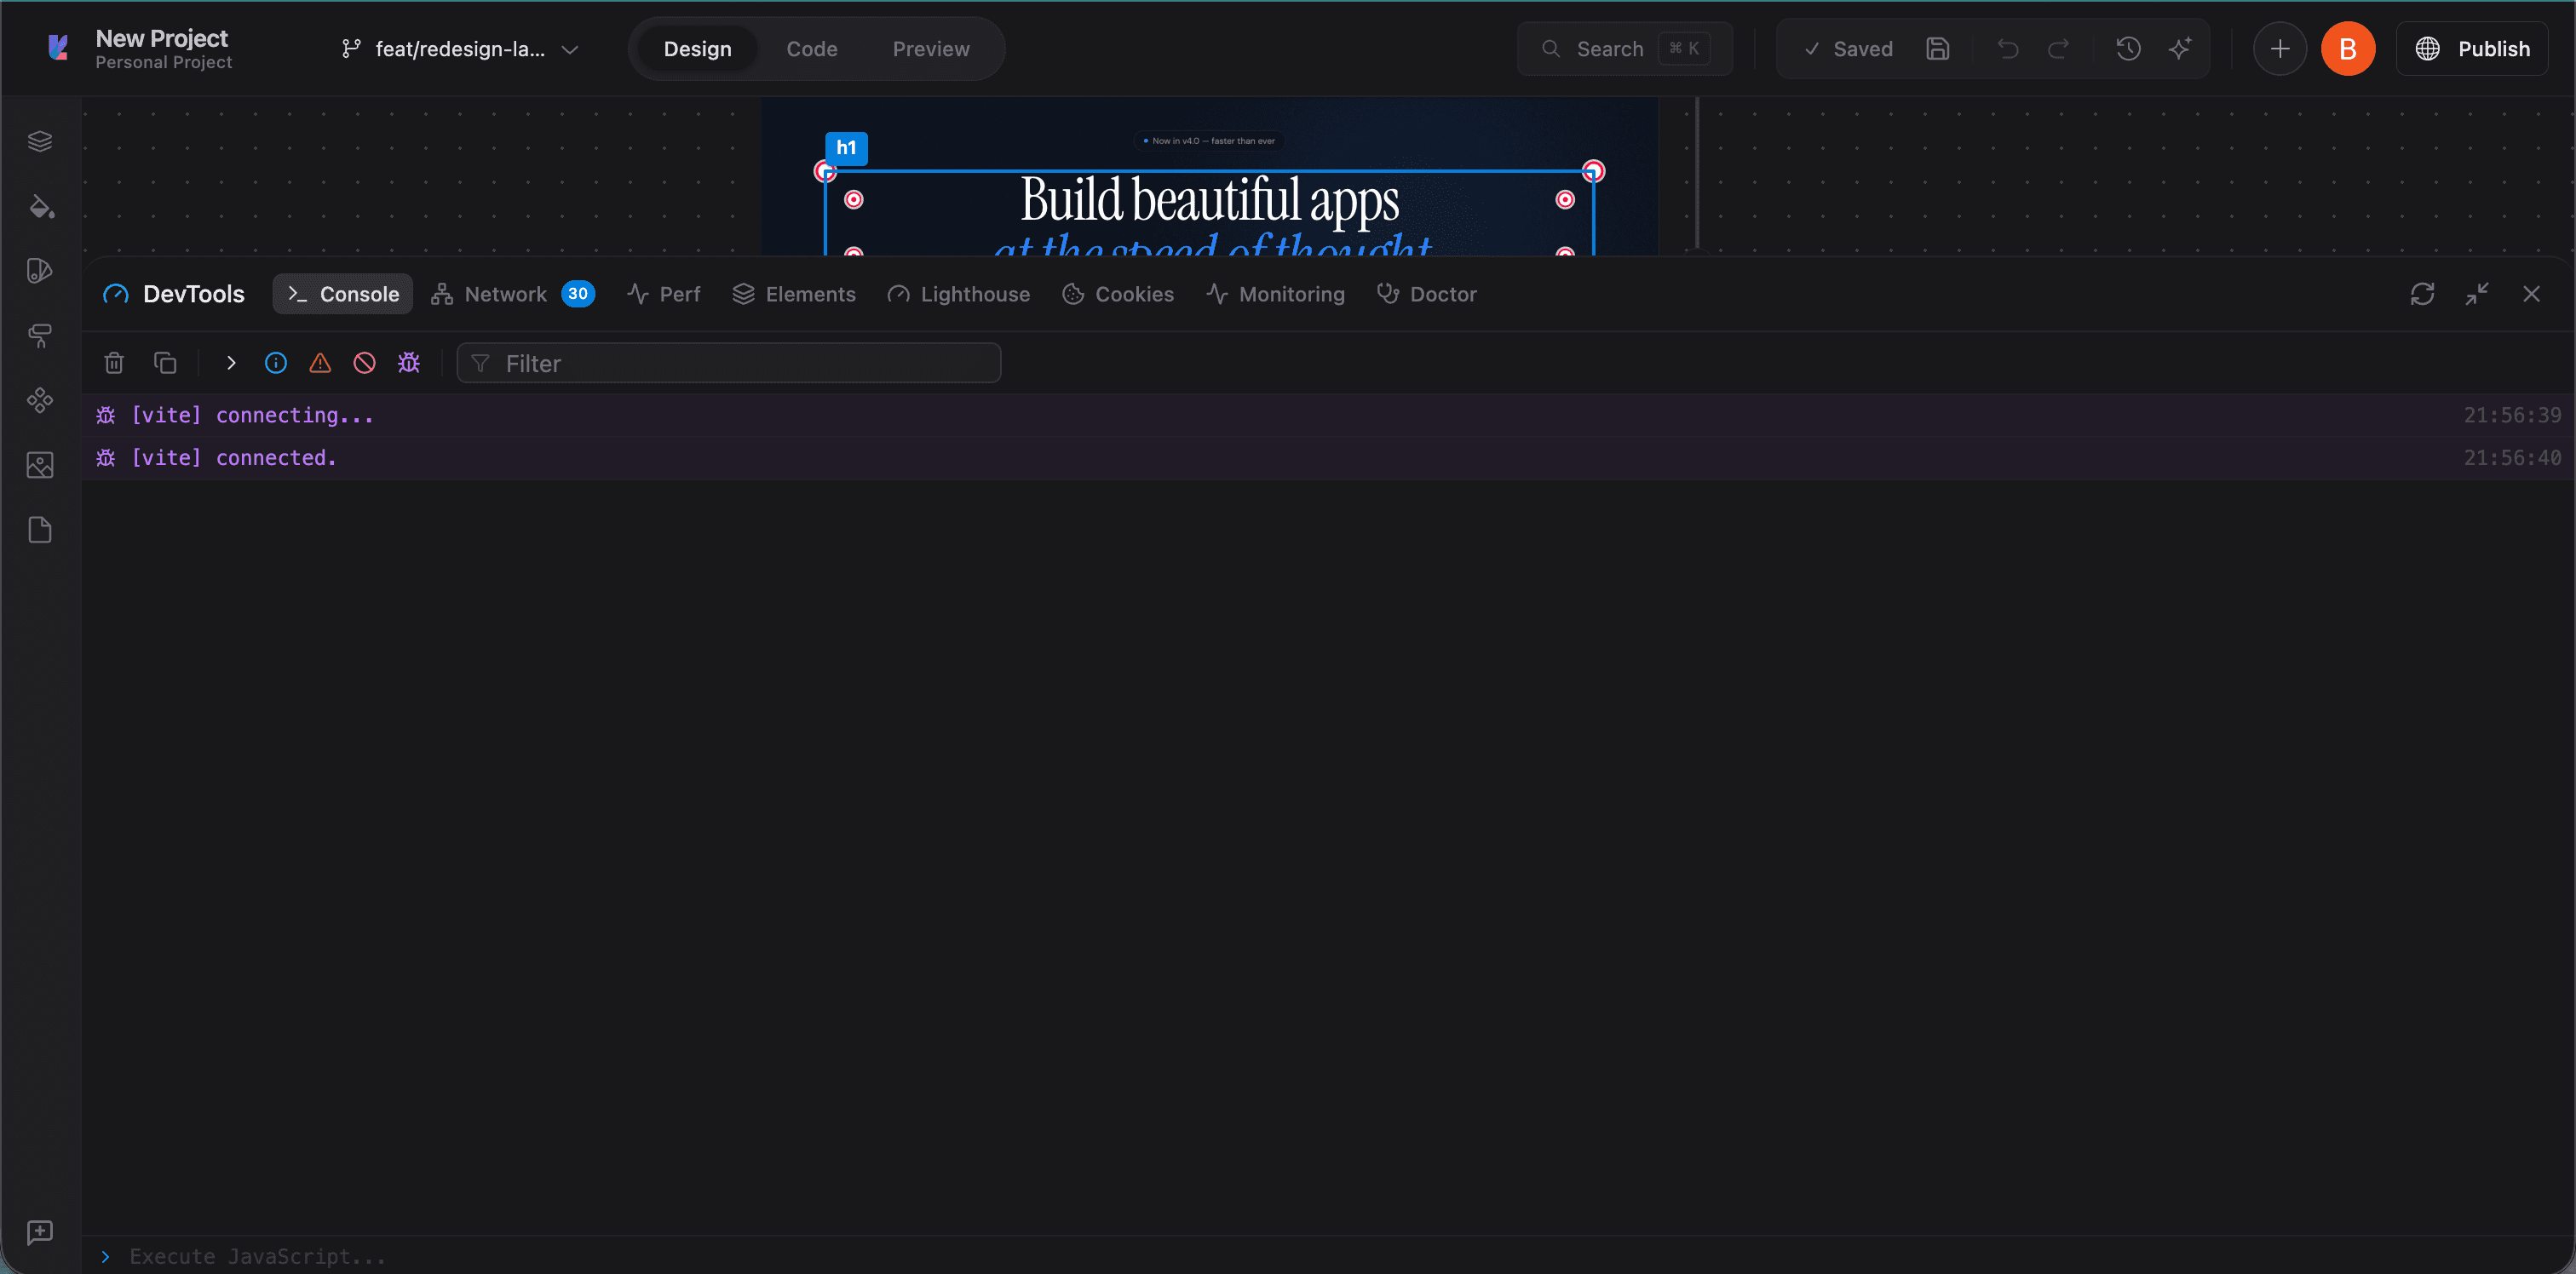Open the feedback dialog at bottom left
This screenshot has height=1274, width=2576.
(40, 1233)
